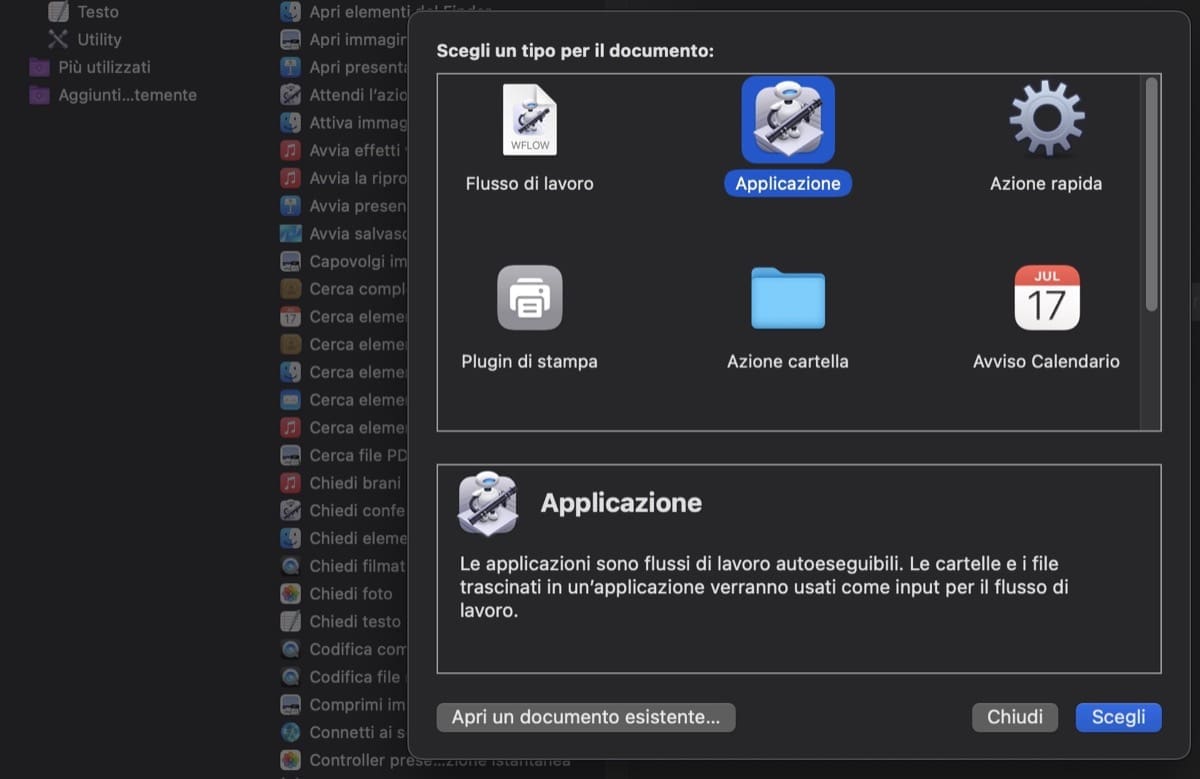1200x779 pixels.
Task: Select the Azione cartella blue folder icon
Action: (x=787, y=297)
